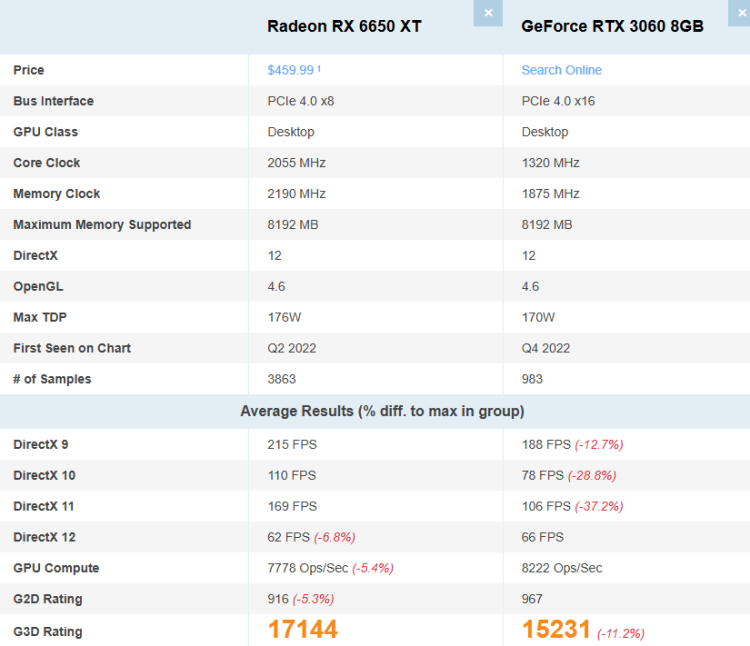
Task: Select the GeForce RTX 3060 8GB heading
Action: (612, 26)
